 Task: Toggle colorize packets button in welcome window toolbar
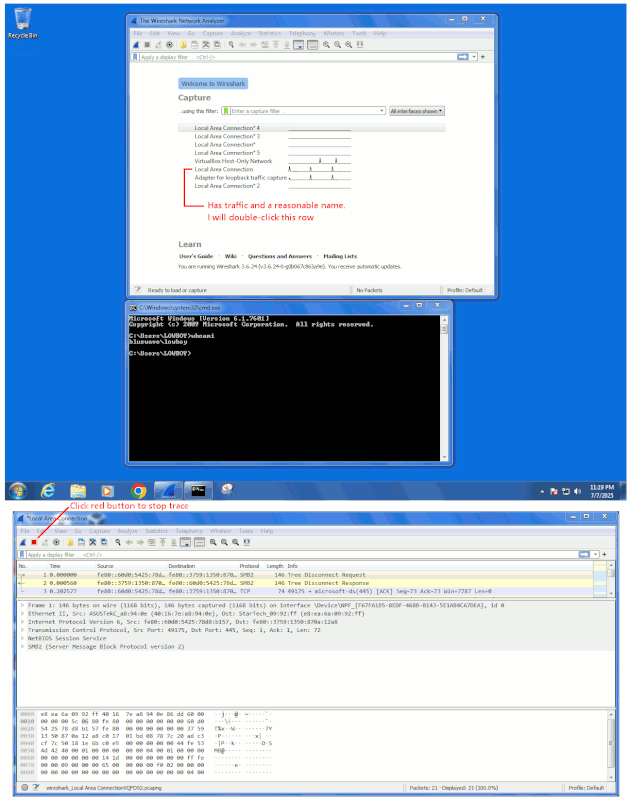[313, 45]
